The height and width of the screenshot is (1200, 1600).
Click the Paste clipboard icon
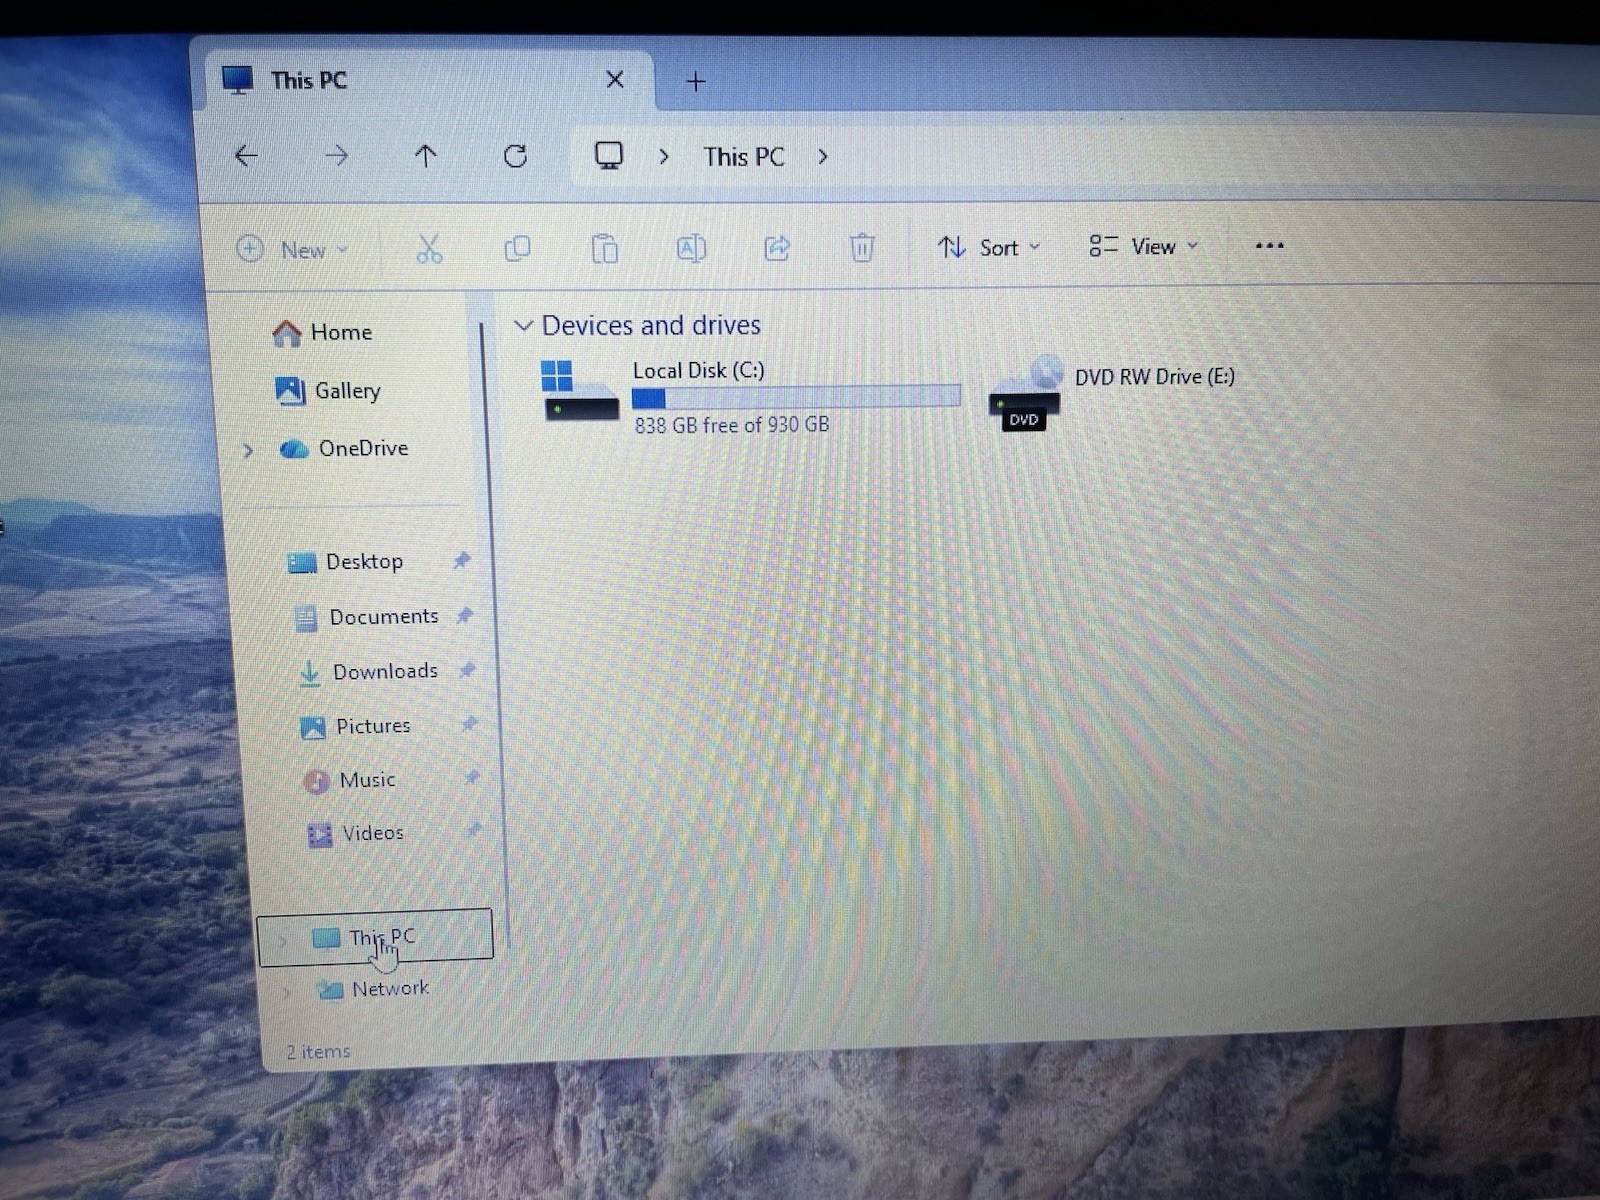point(604,248)
